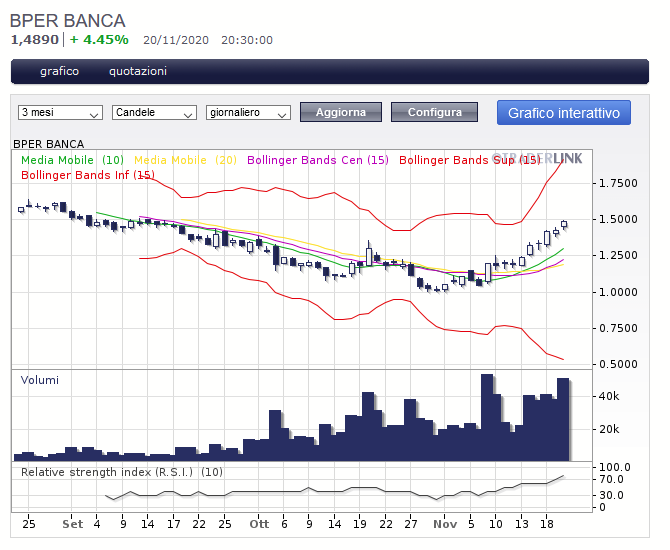Click the 1.2500 price axis label
This screenshot has width=670, height=550.
pos(618,255)
